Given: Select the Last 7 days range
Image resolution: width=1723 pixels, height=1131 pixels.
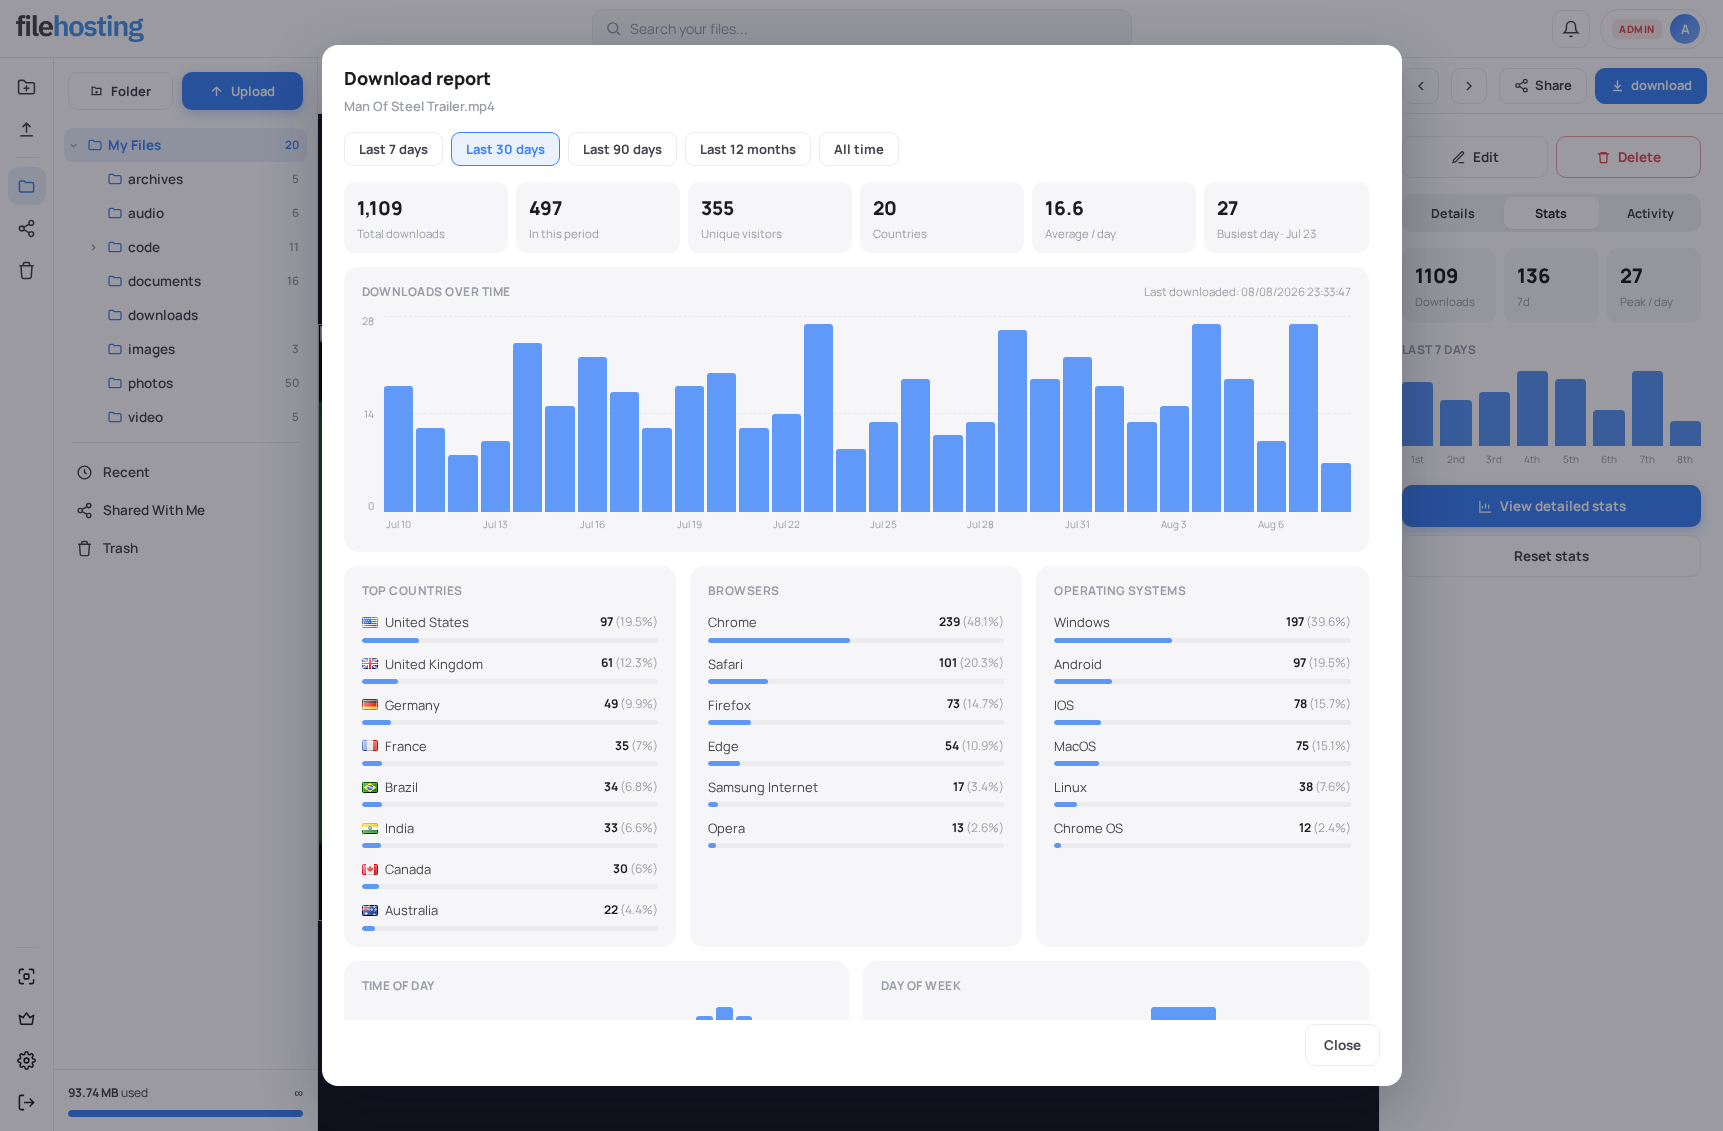Looking at the screenshot, I should 393,149.
